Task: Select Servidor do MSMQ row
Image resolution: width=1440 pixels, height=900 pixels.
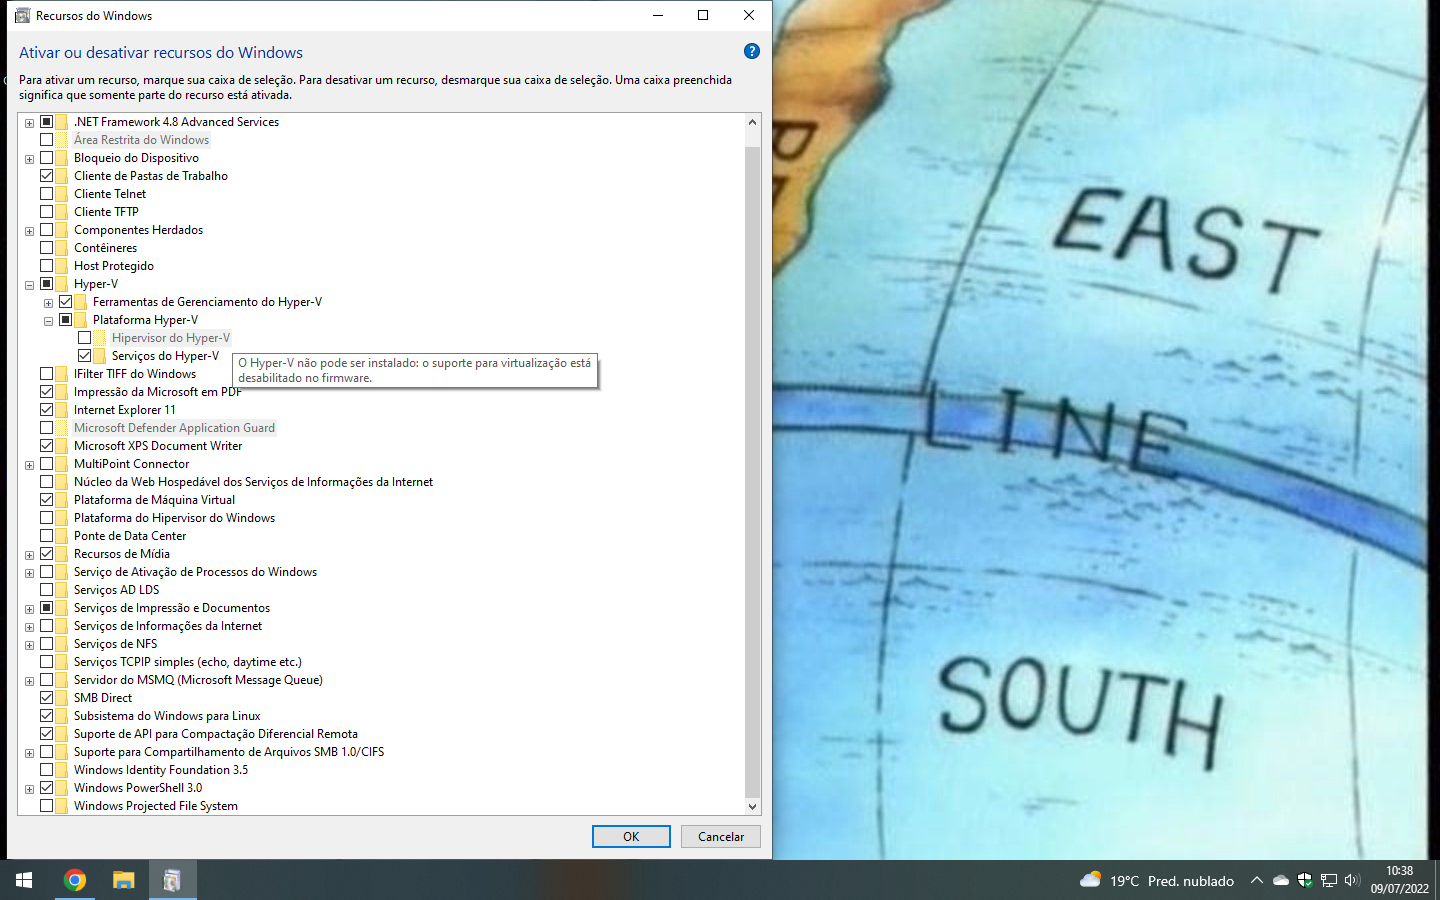Action: click(x=198, y=680)
